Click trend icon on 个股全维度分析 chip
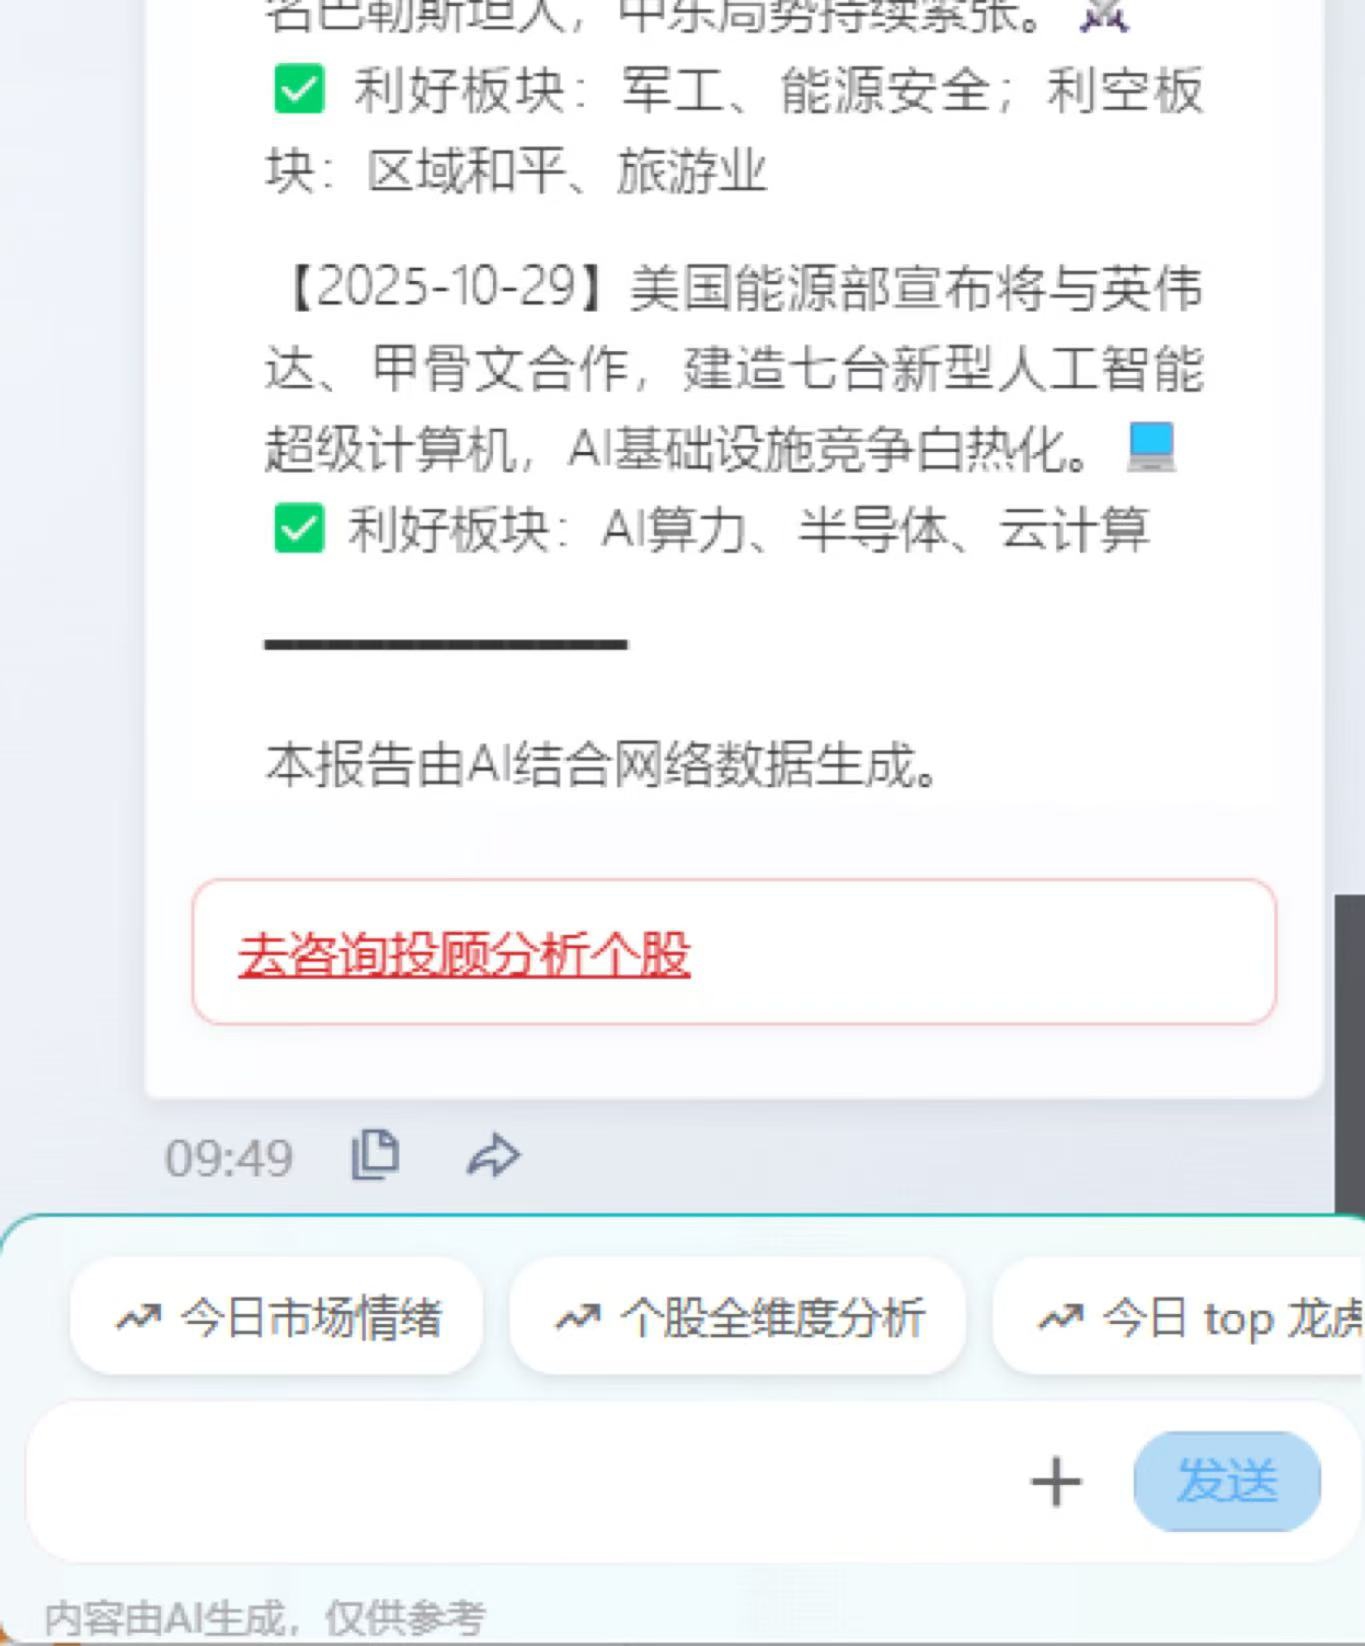 point(578,1317)
